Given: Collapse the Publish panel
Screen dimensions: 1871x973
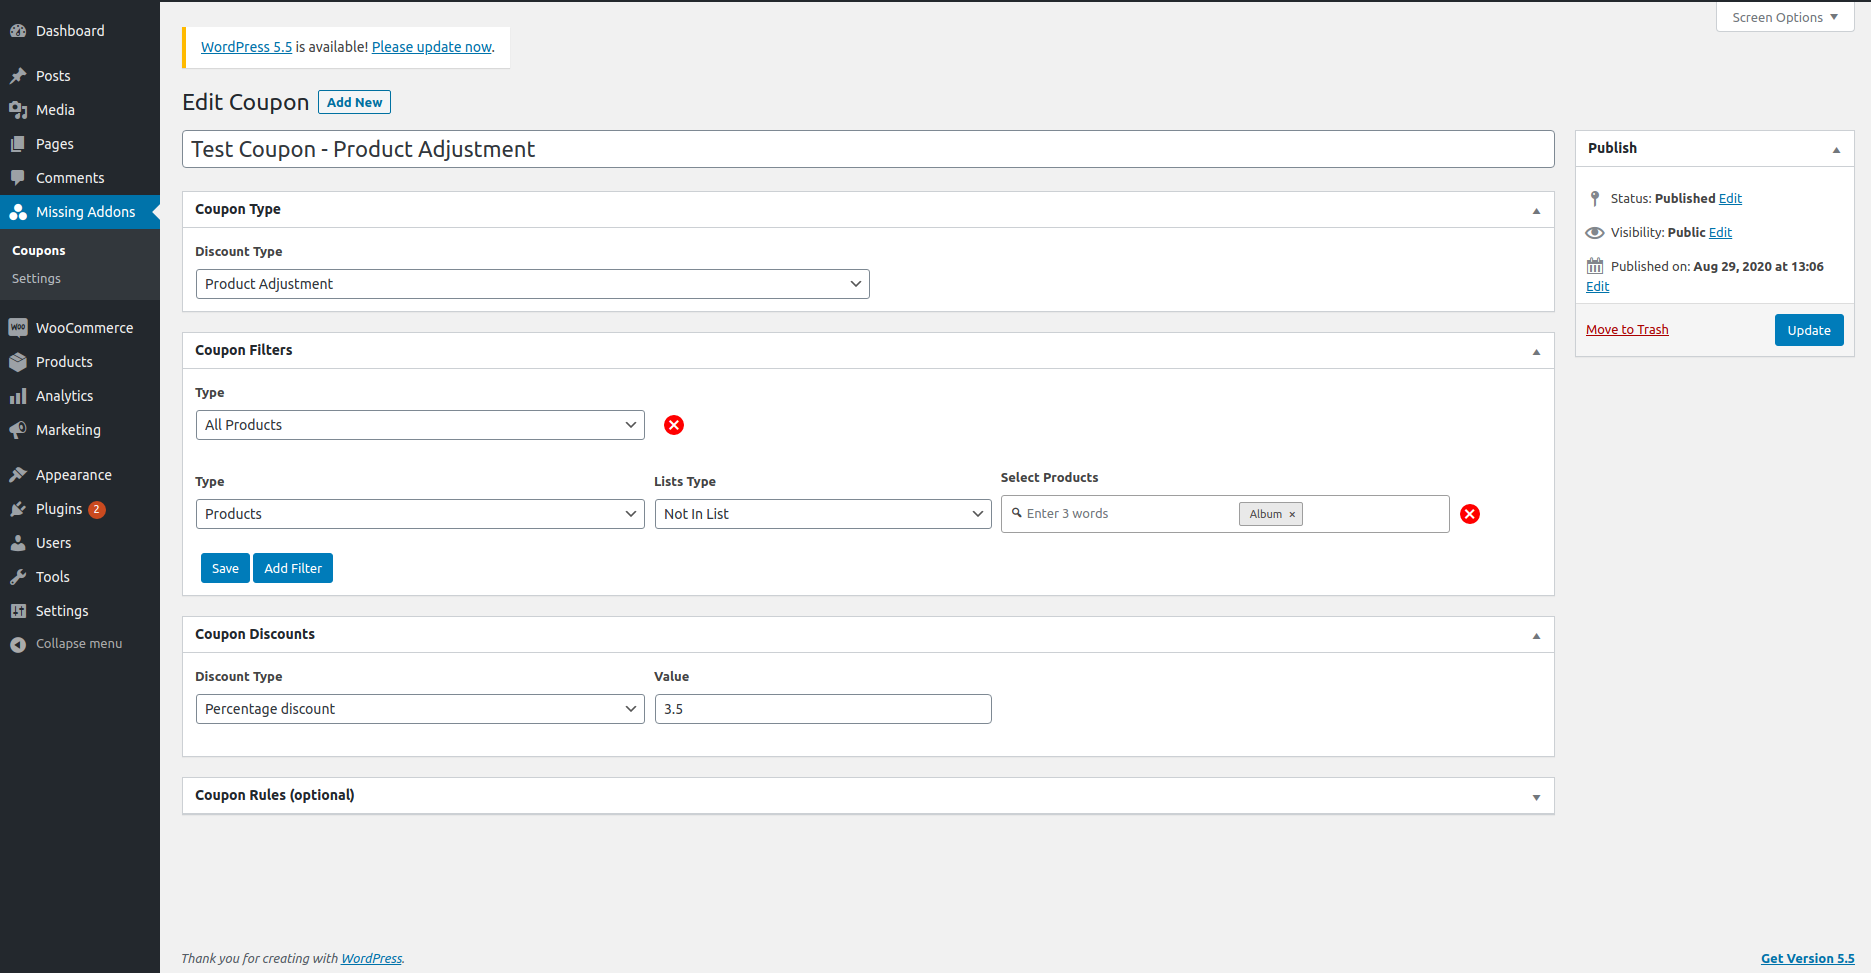Looking at the screenshot, I should 1836,149.
